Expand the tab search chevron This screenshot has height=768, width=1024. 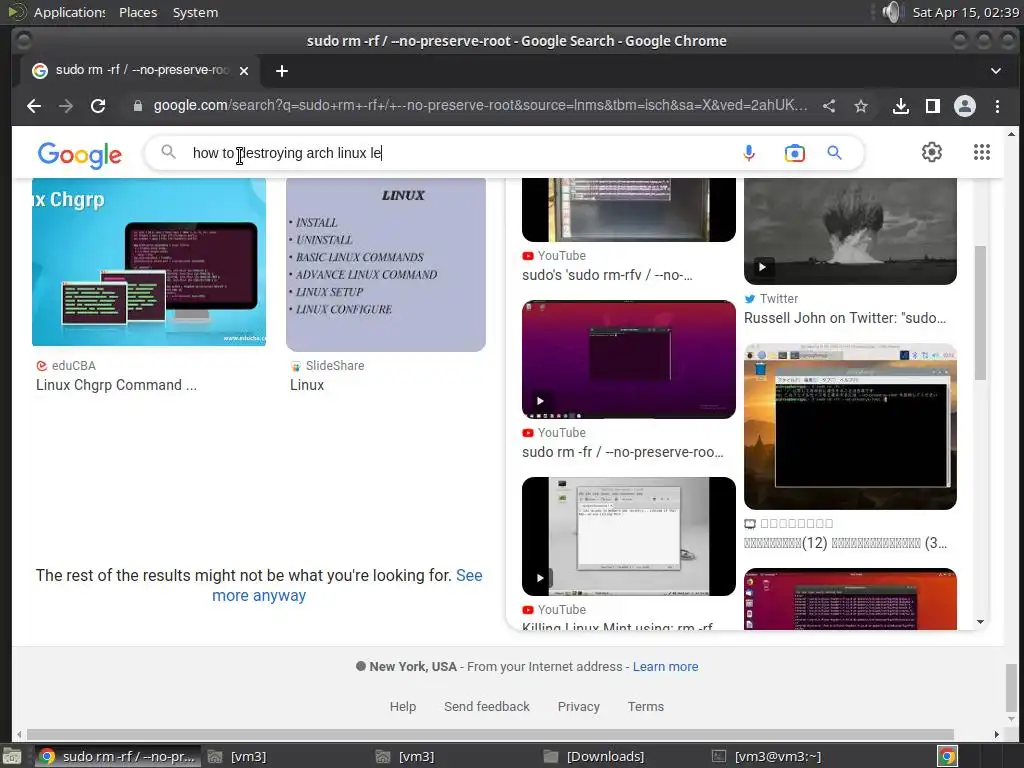coord(995,71)
